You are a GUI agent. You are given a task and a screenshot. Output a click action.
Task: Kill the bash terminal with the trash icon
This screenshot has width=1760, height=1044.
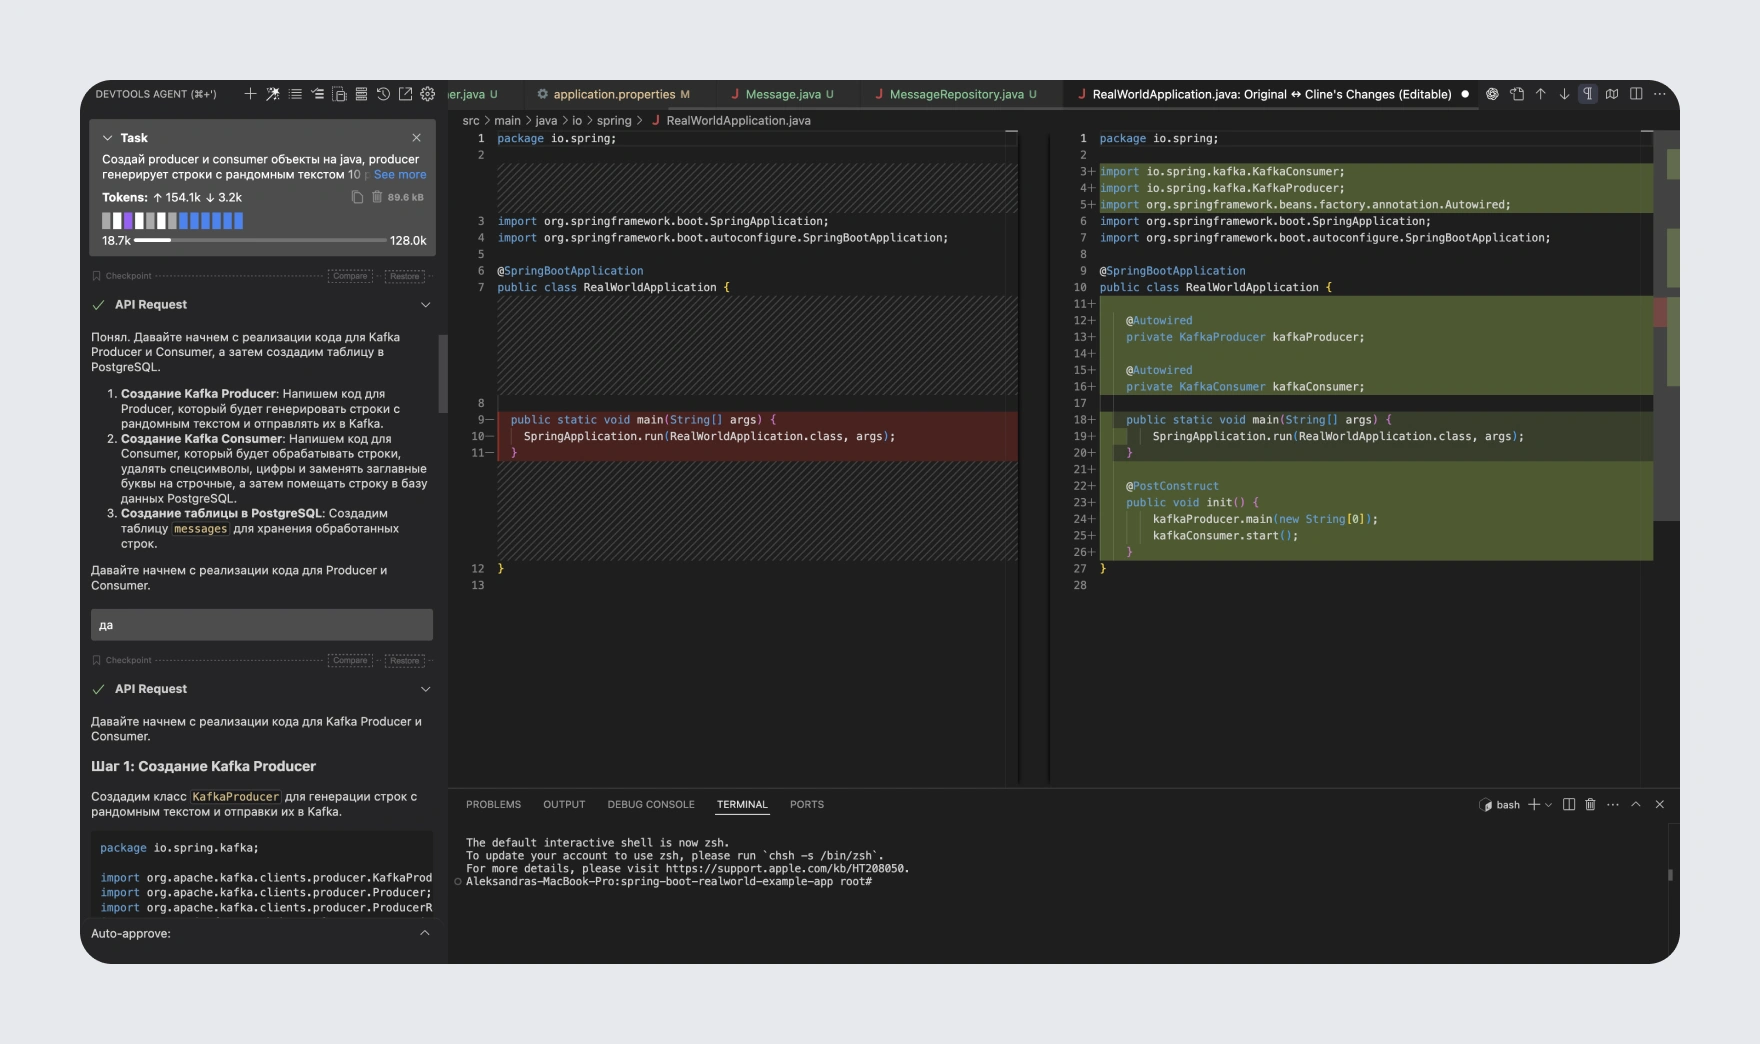coord(1591,804)
